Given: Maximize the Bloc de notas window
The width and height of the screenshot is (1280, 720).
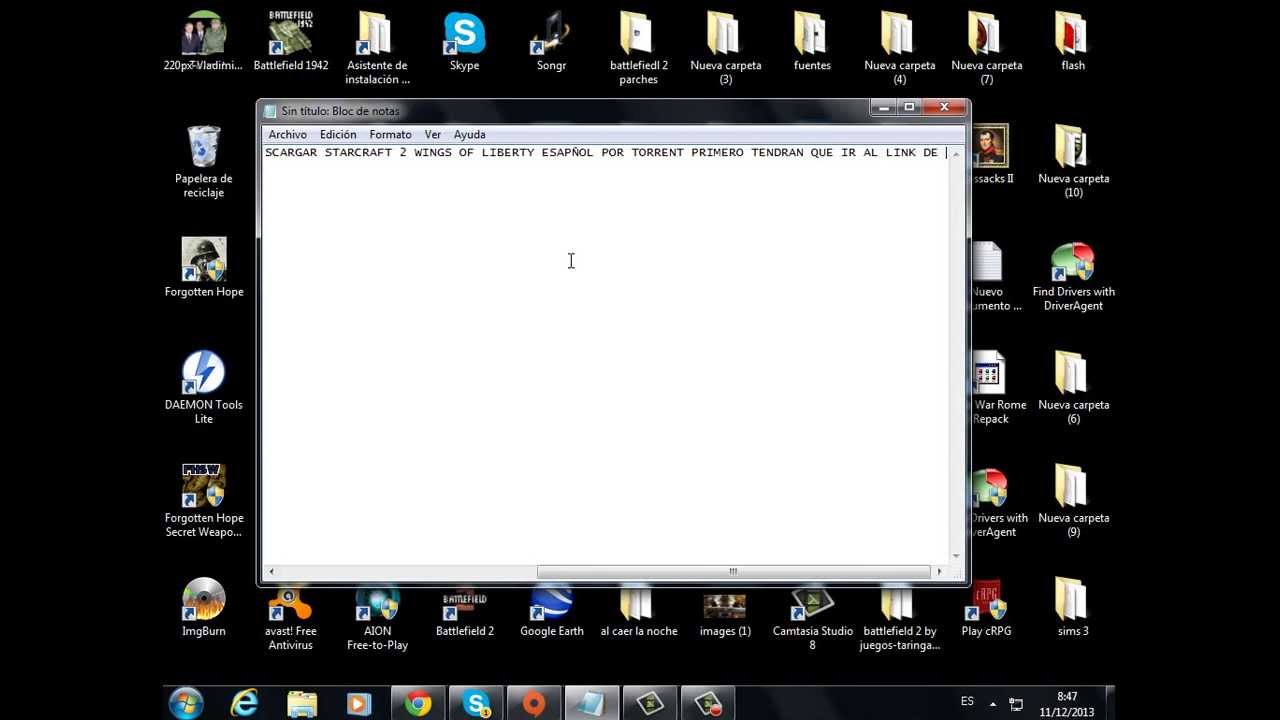Looking at the screenshot, I should [909, 107].
